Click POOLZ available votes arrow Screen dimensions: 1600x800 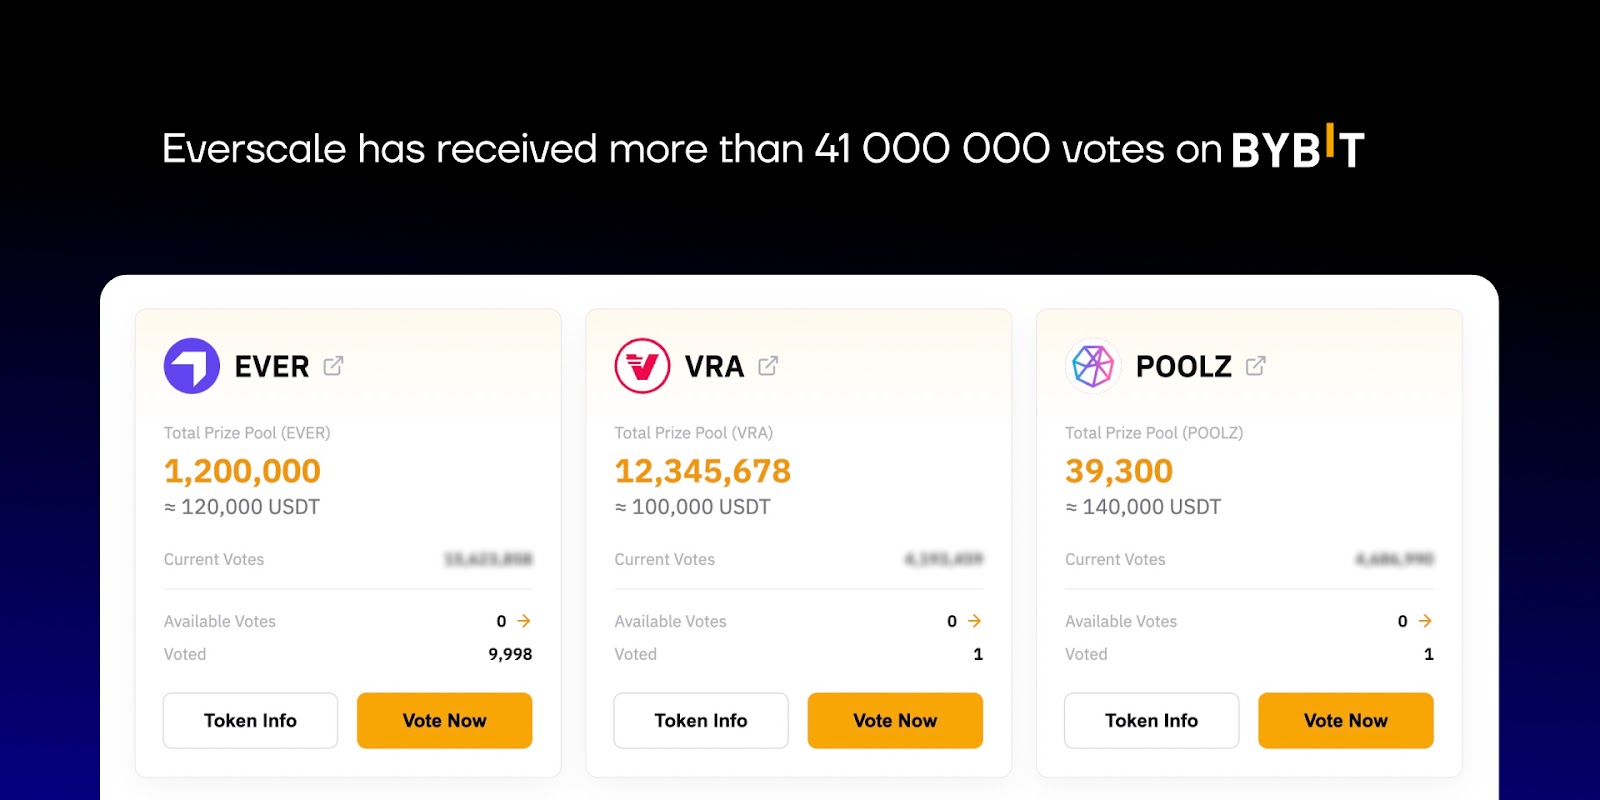click(1425, 621)
